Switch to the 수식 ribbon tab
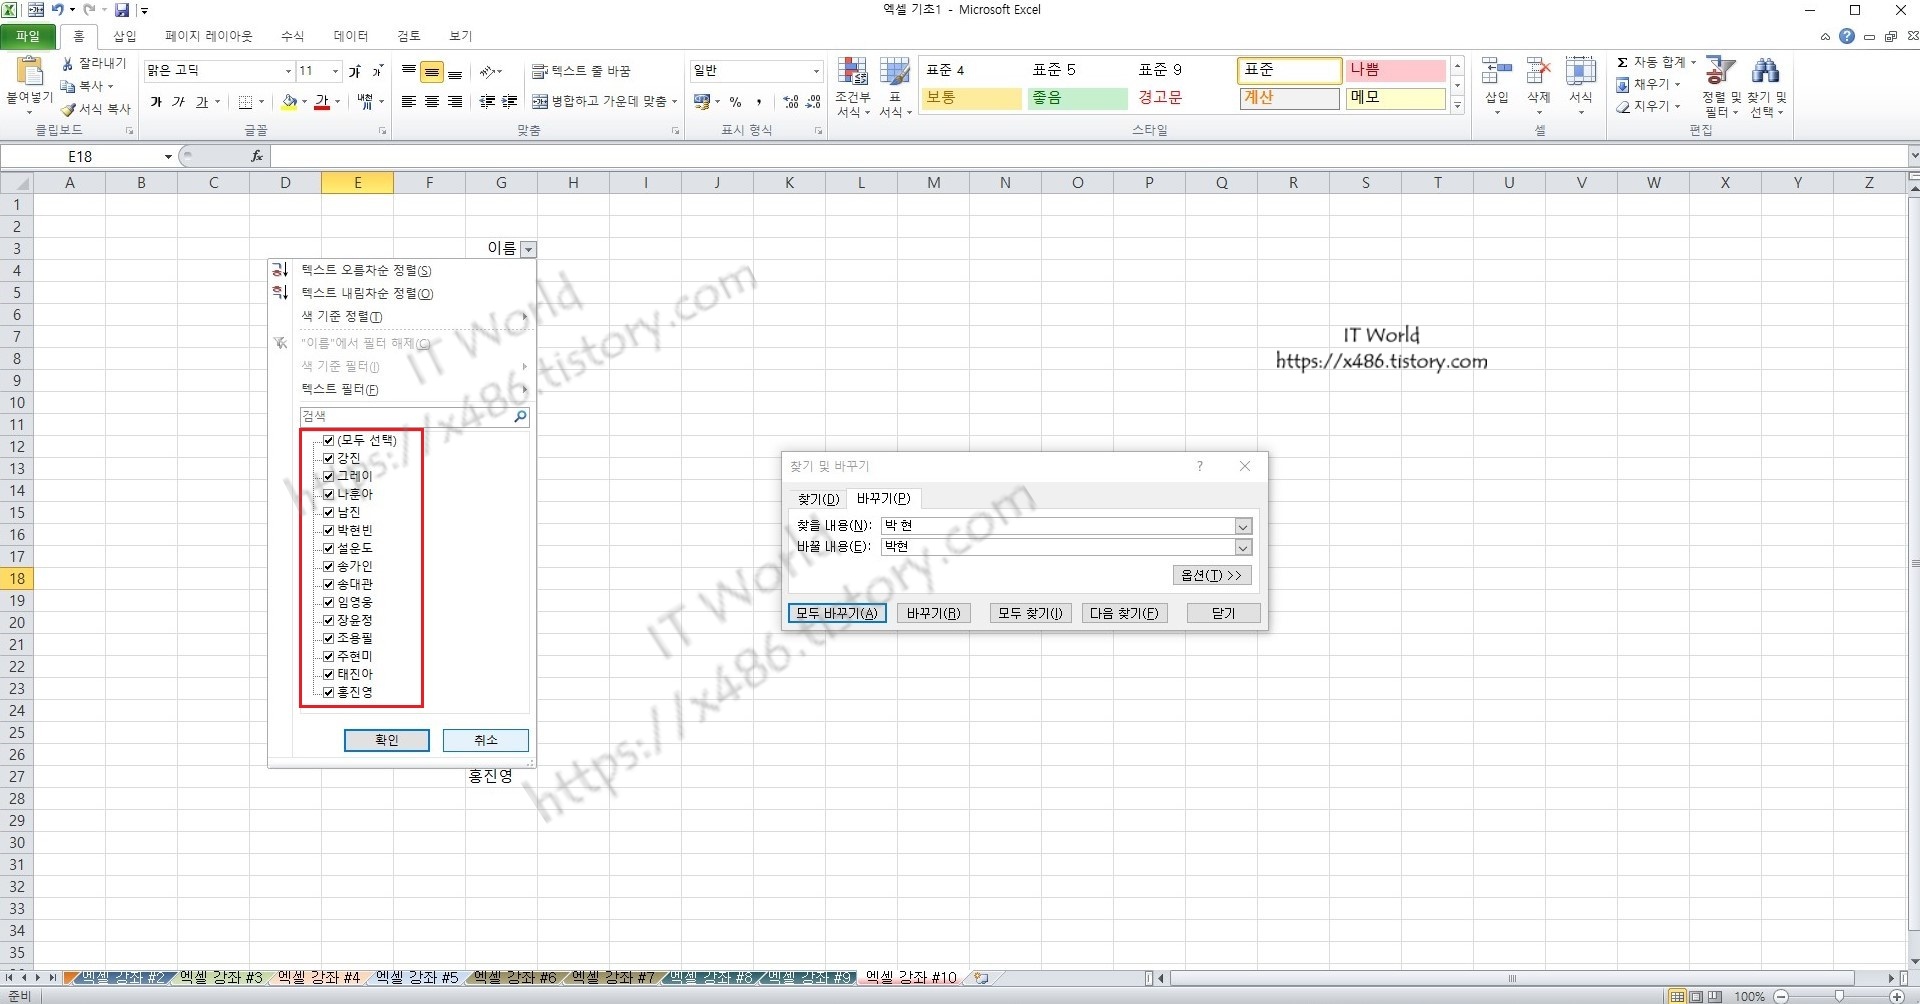 (x=292, y=36)
